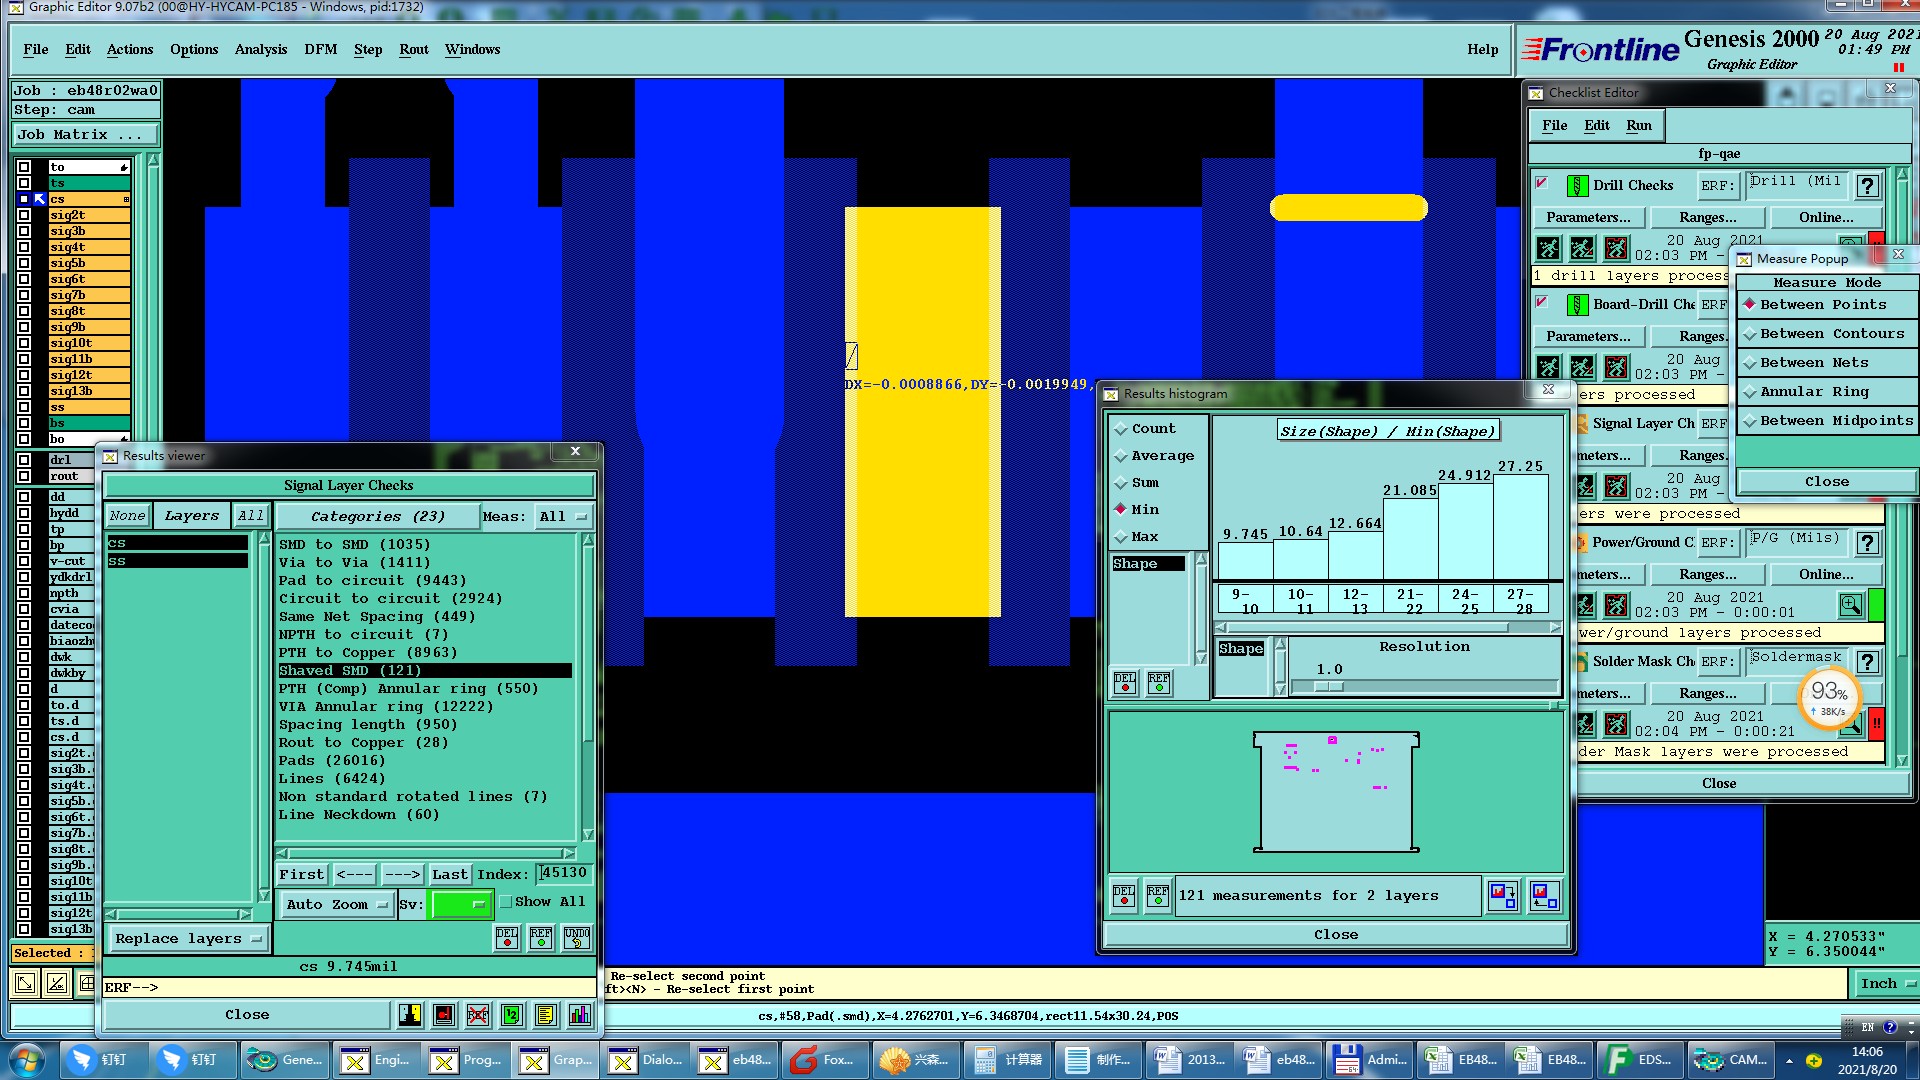Image resolution: width=1920 pixels, height=1080 pixels.
Task: Click Close button in Results histogram
Action: click(1335, 935)
